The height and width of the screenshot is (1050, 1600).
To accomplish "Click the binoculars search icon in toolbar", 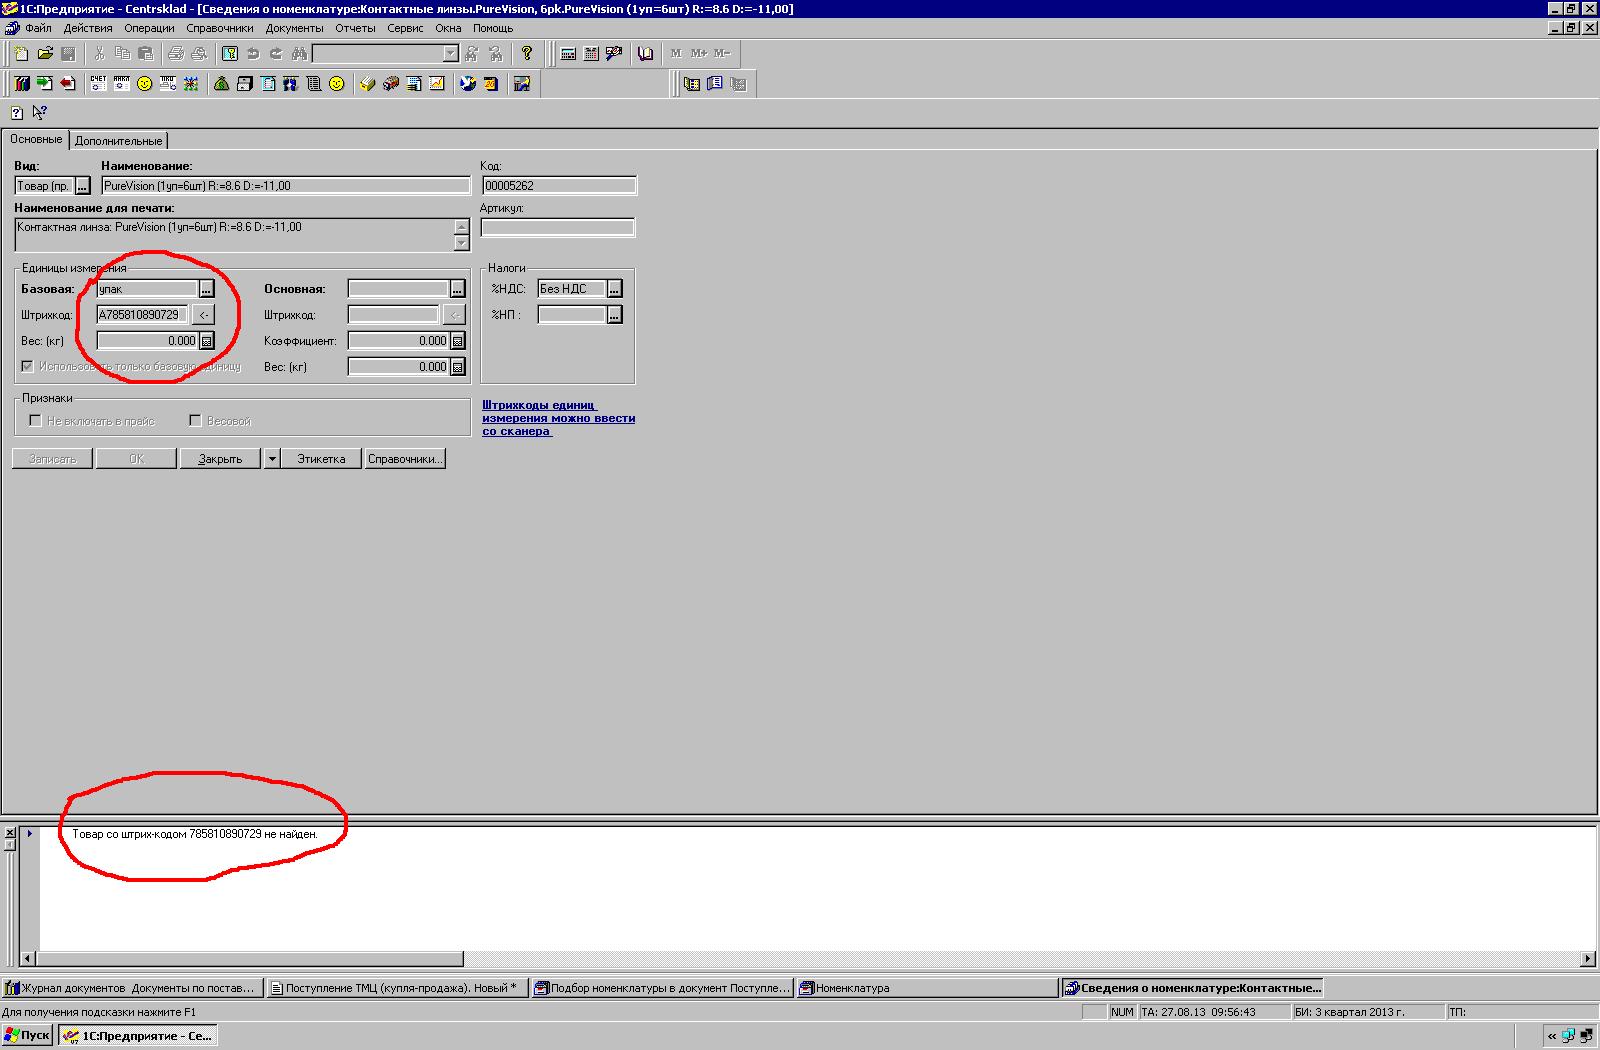I will click(298, 54).
